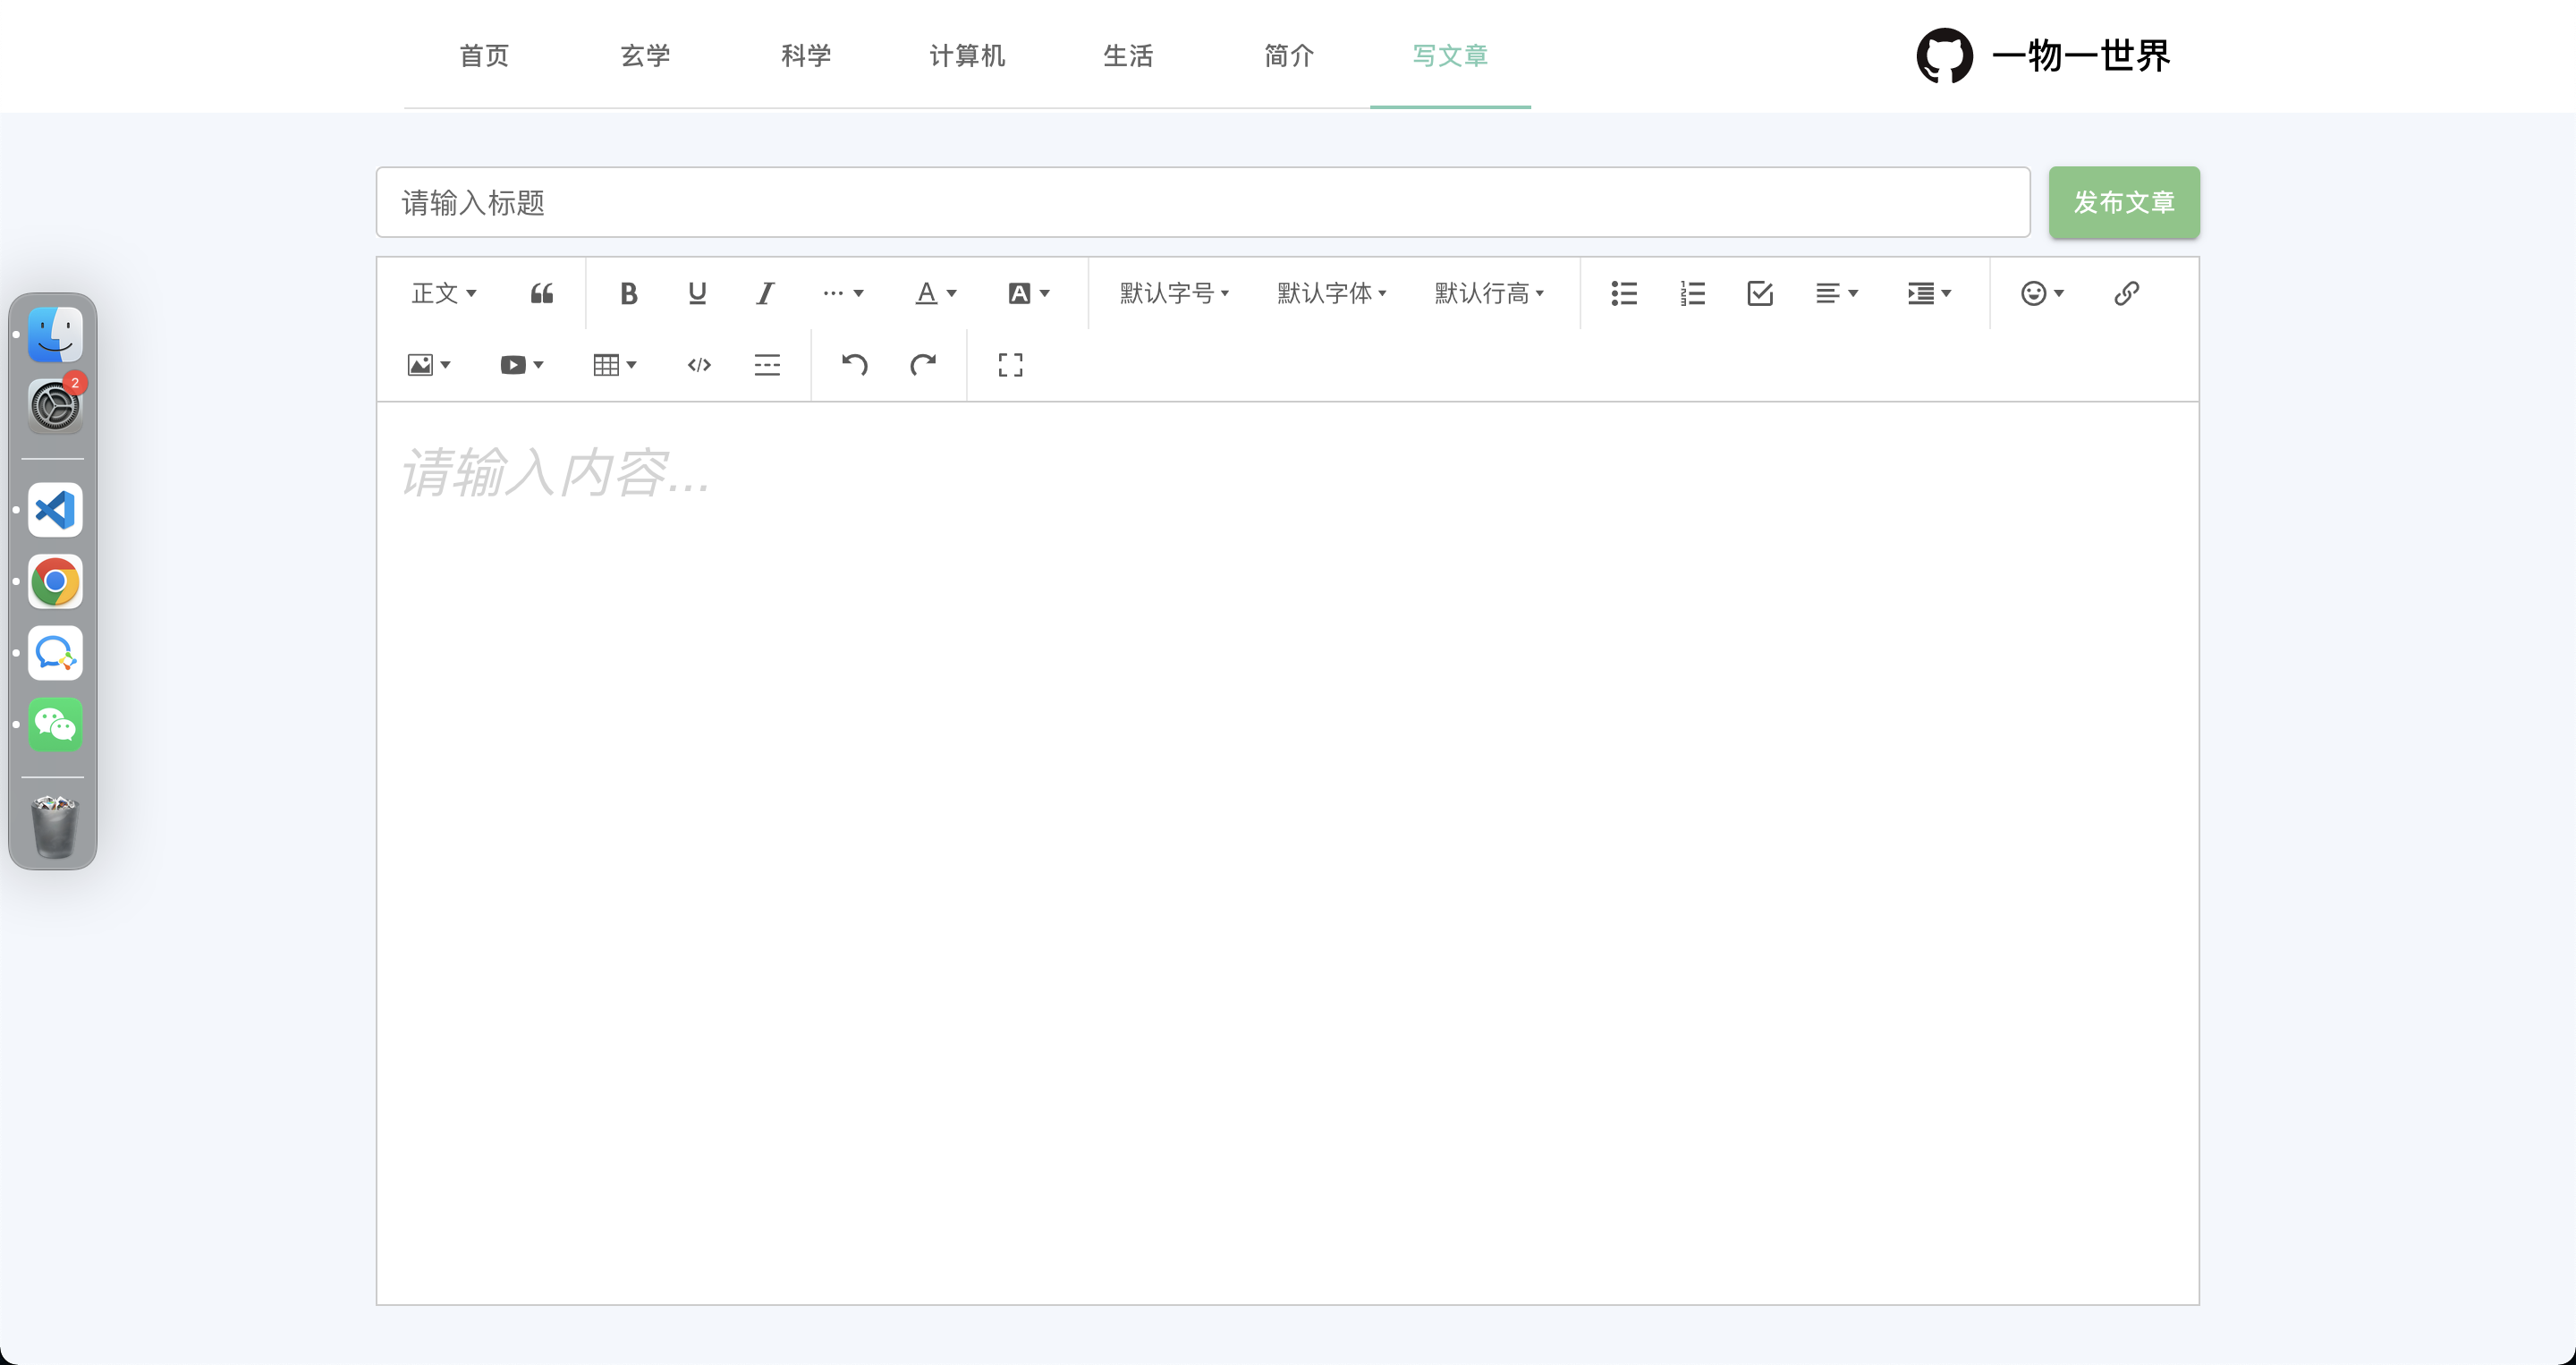Open the 正文 heading style dropdown
2576x1365 pixels.
click(444, 293)
